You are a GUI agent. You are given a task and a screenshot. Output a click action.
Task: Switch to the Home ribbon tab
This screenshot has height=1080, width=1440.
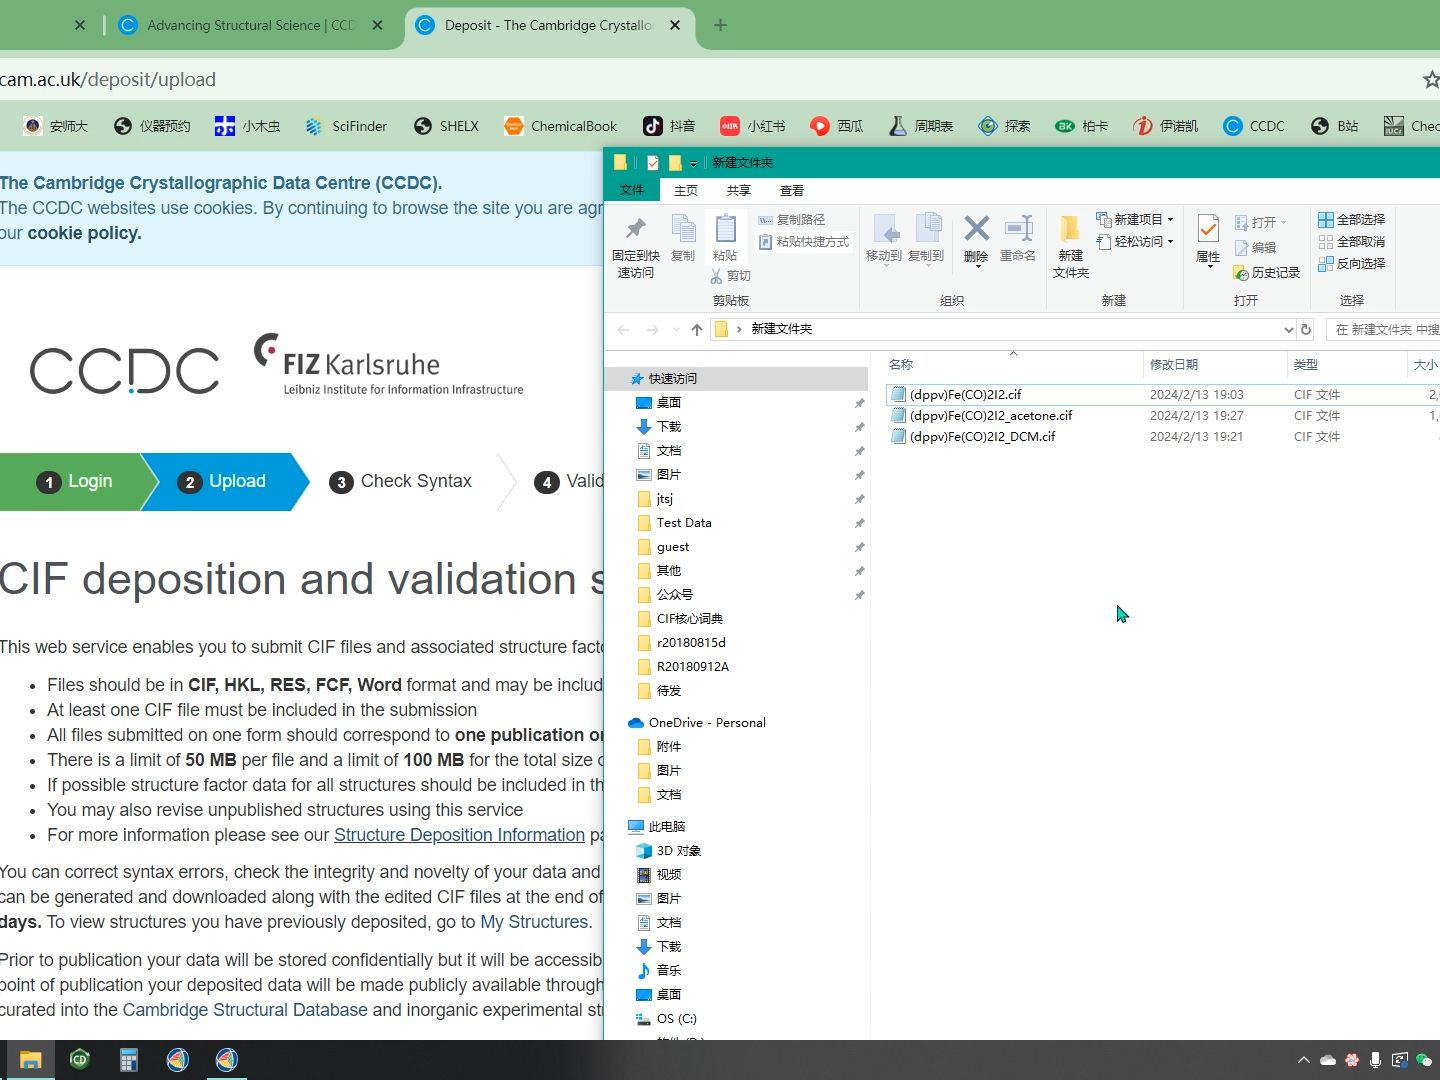(x=686, y=190)
